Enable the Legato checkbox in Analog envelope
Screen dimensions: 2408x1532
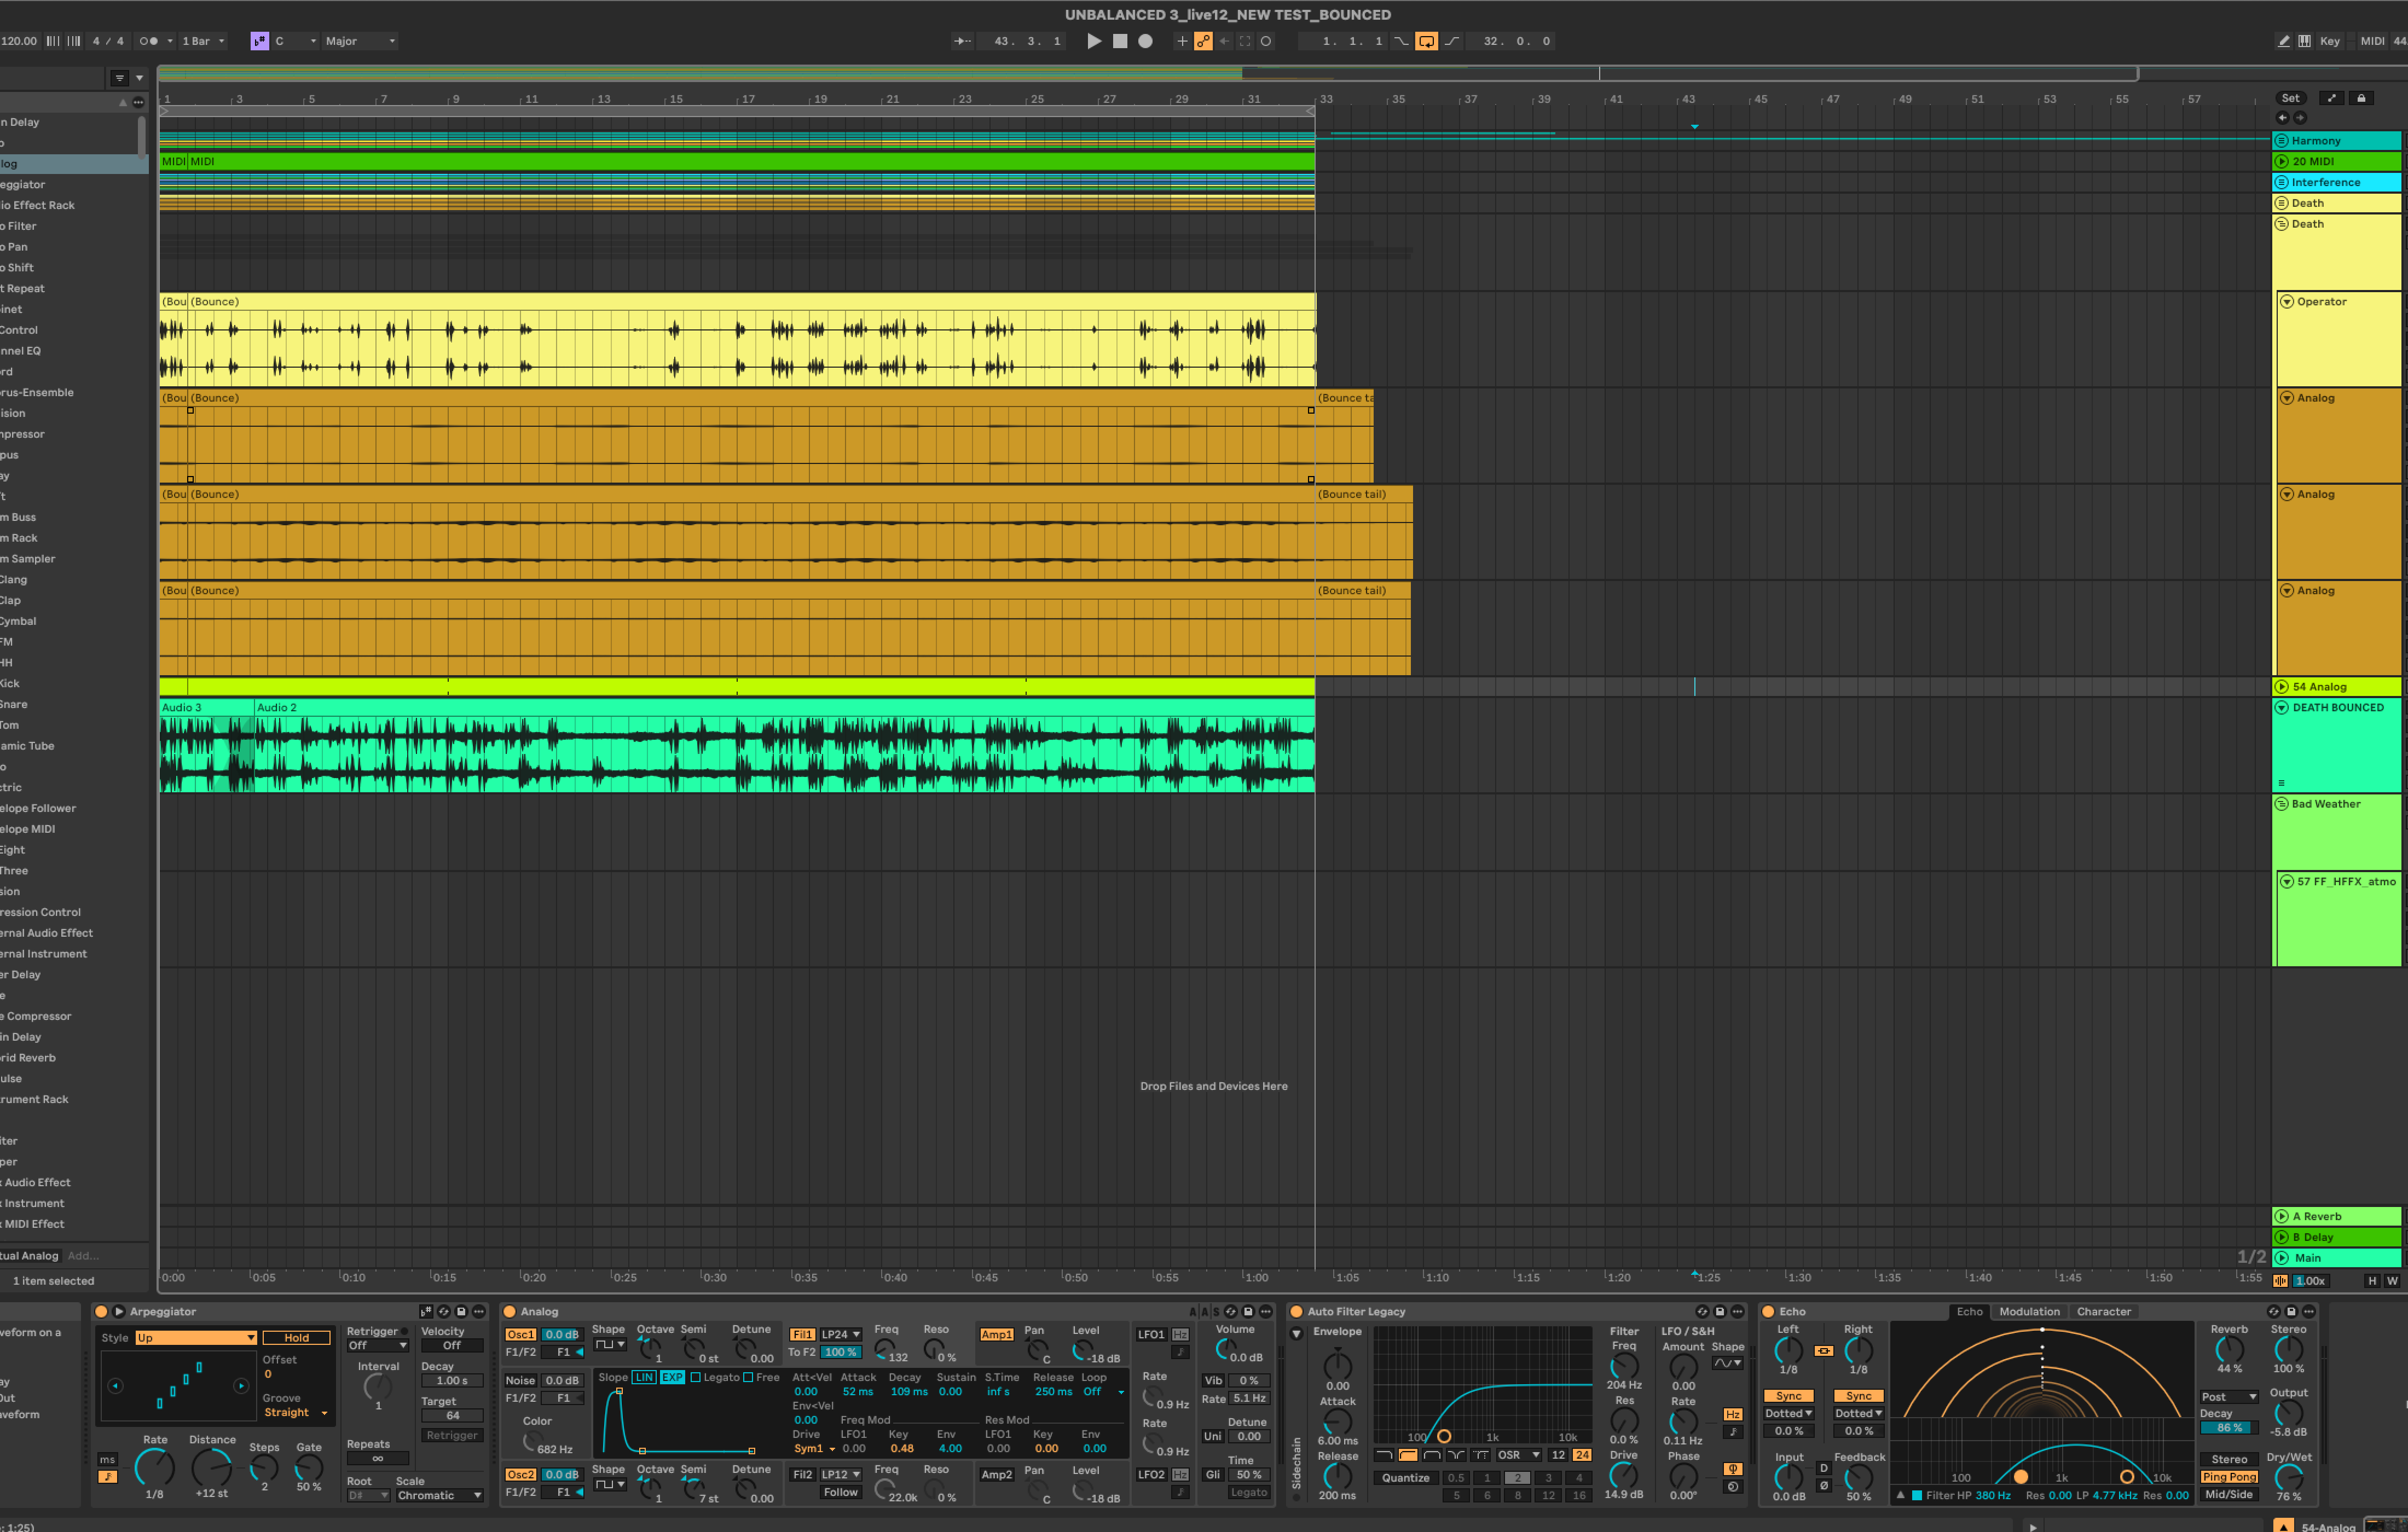pos(696,1377)
